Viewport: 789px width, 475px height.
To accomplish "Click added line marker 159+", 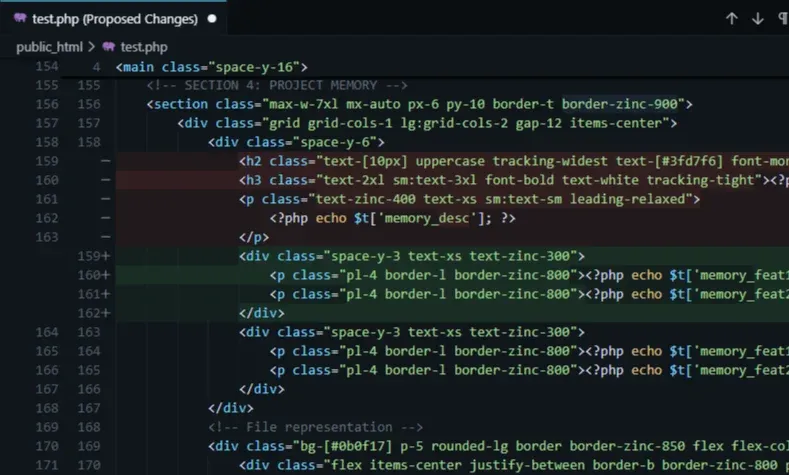I will tap(94, 256).
